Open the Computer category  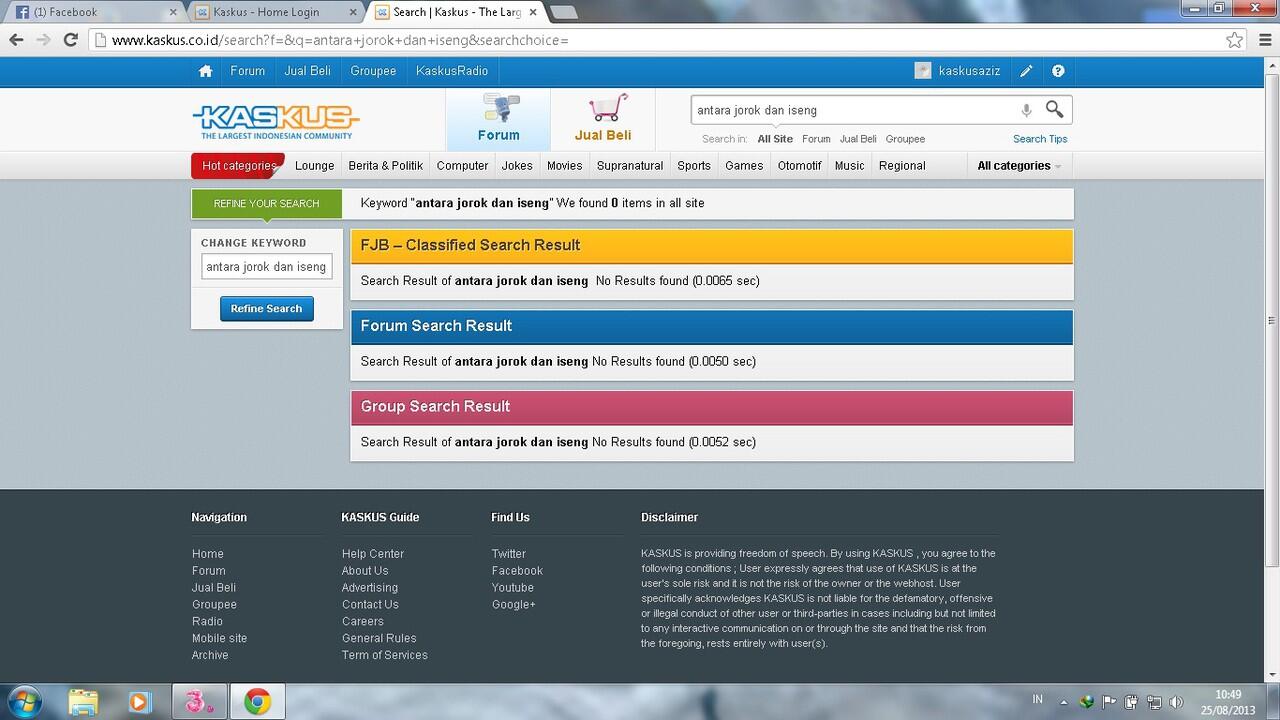(x=462, y=166)
